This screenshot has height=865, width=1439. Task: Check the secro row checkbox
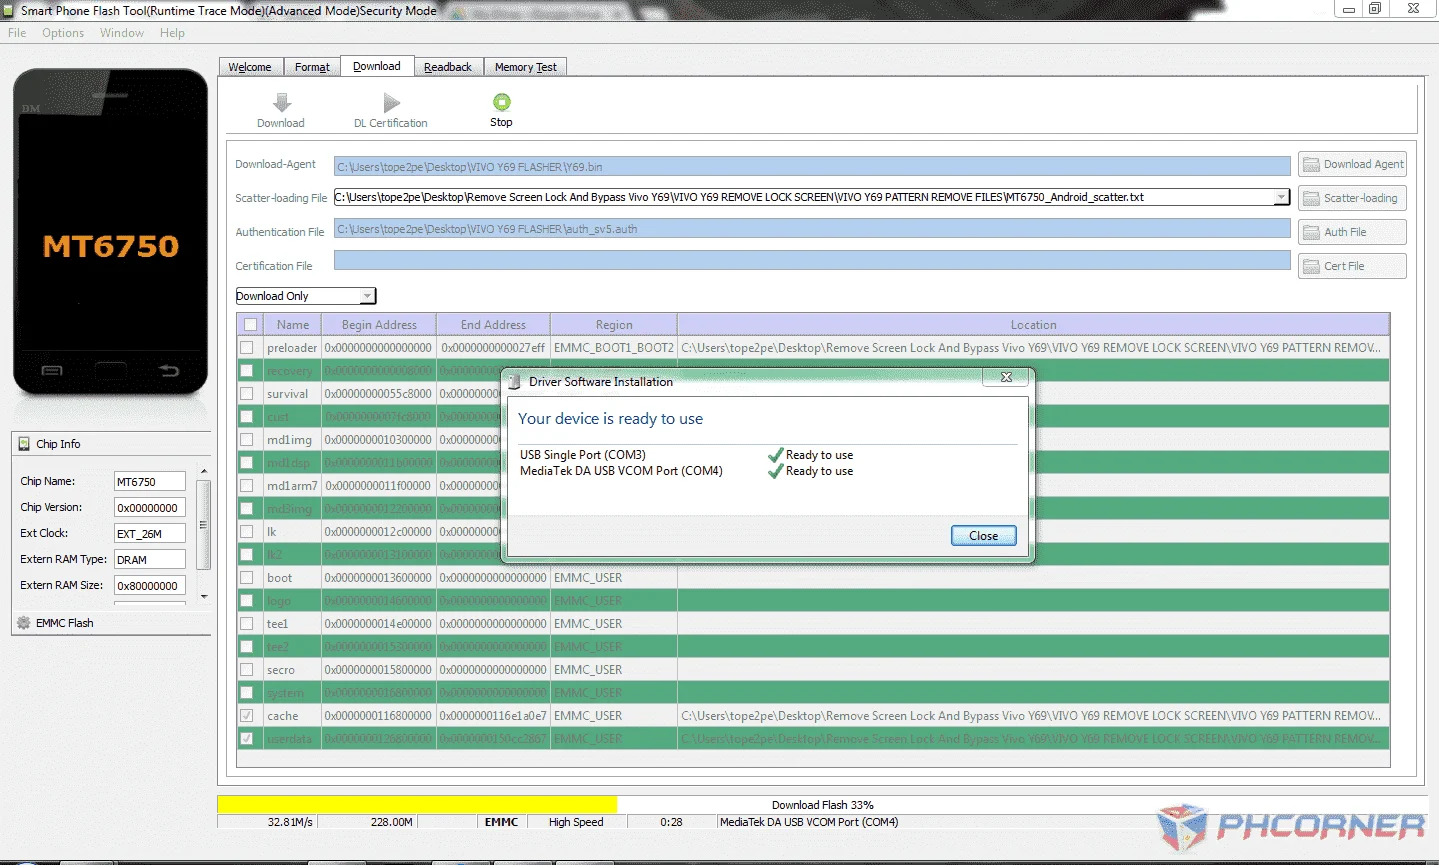(x=246, y=669)
